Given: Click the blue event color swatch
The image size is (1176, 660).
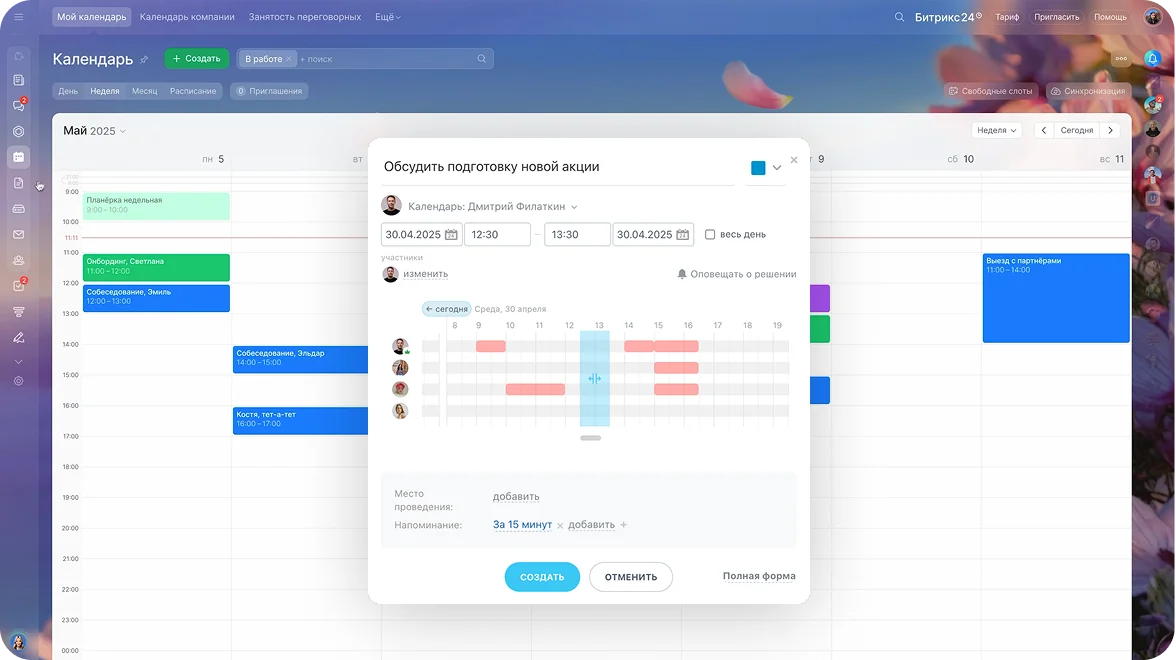Looking at the screenshot, I should (x=758, y=168).
